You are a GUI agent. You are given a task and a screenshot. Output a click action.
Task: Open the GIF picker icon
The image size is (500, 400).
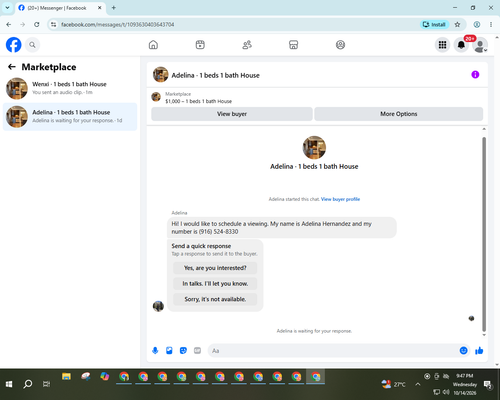pos(197,351)
